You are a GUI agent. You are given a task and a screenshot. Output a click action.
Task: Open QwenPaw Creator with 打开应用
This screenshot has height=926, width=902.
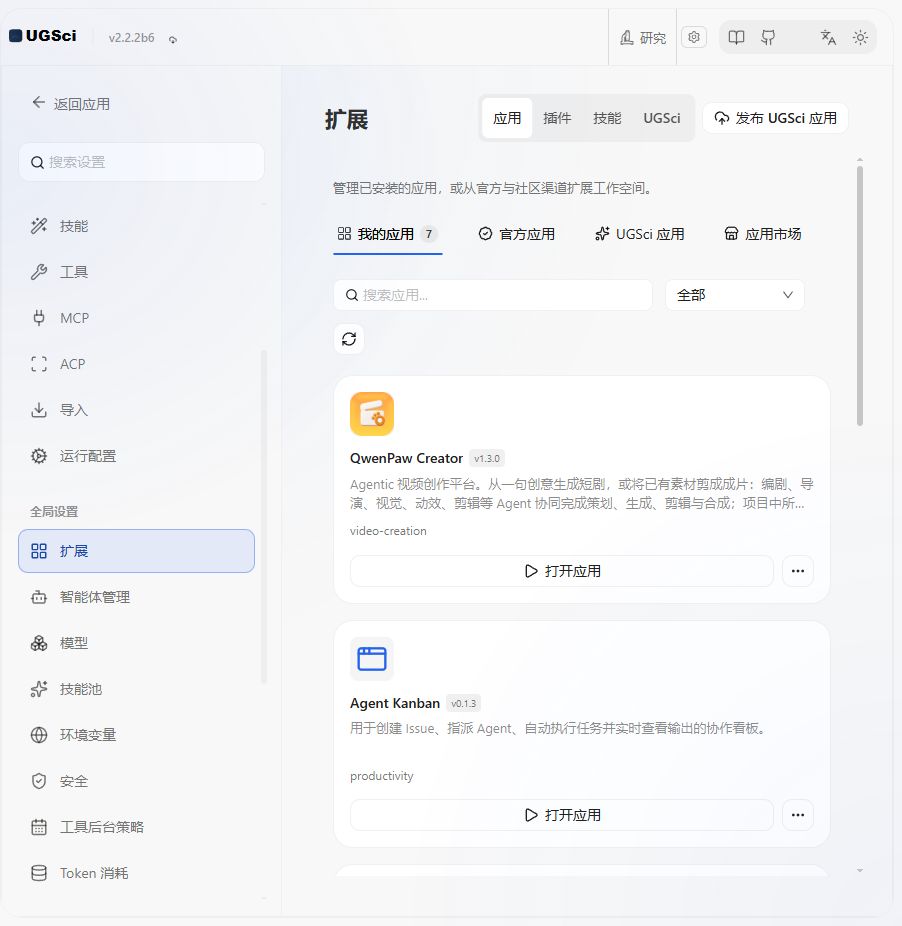coord(562,571)
